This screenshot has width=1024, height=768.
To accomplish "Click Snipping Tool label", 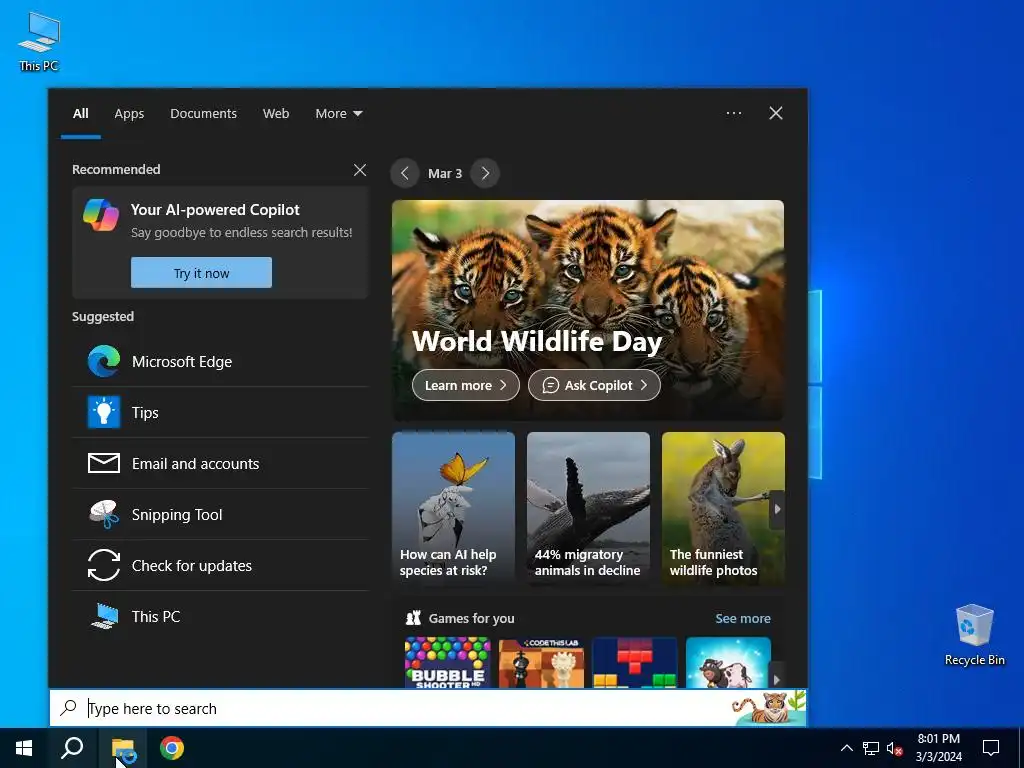I will coord(177,515).
